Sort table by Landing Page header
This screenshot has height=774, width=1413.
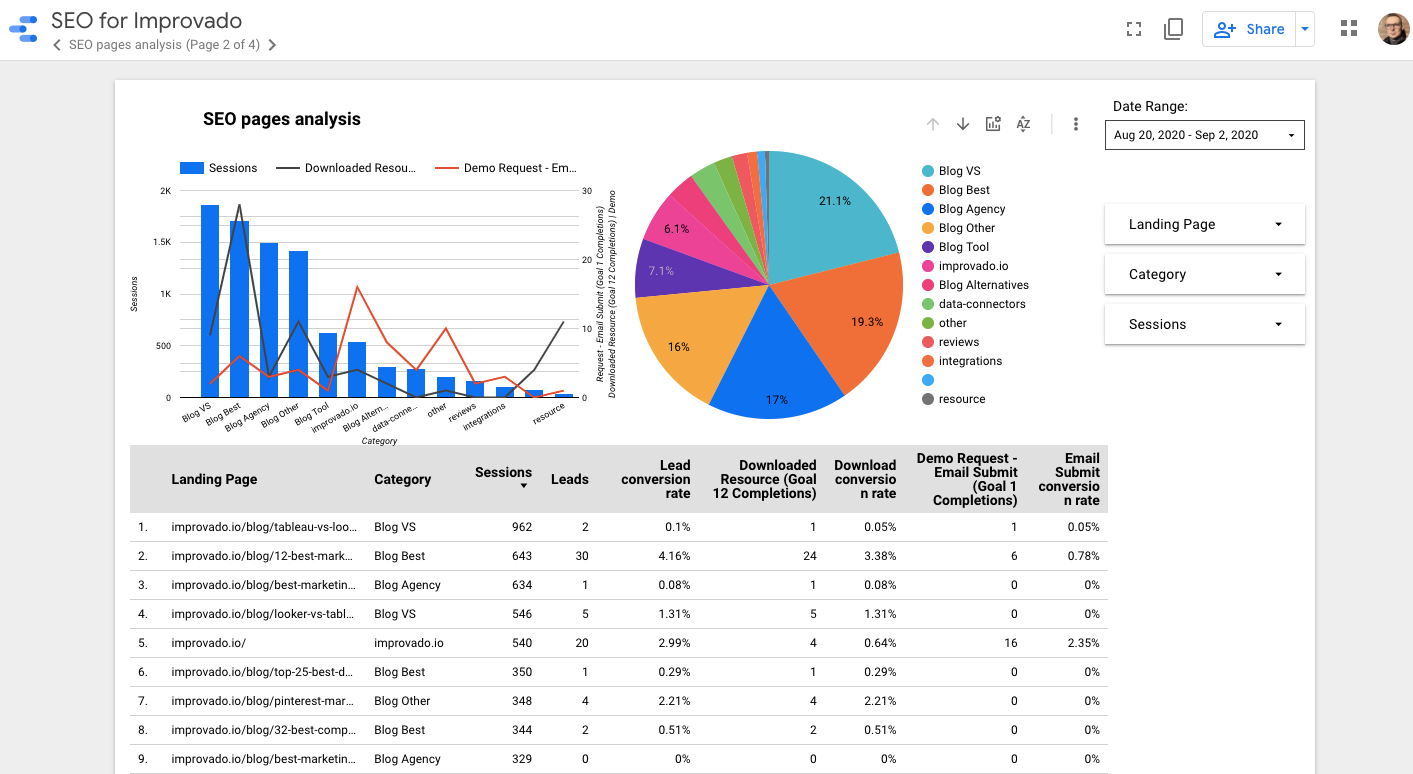214,479
